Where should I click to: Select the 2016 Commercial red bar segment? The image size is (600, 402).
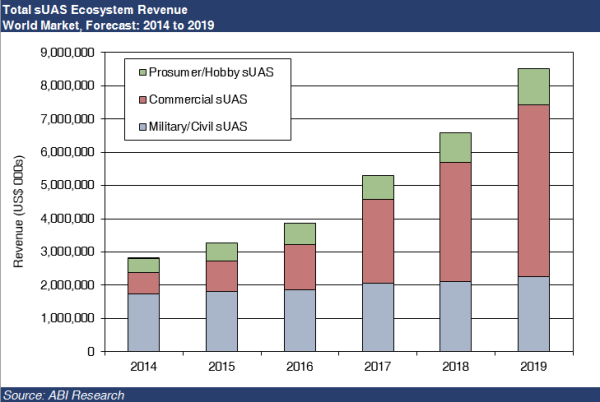click(x=300, y=267)
